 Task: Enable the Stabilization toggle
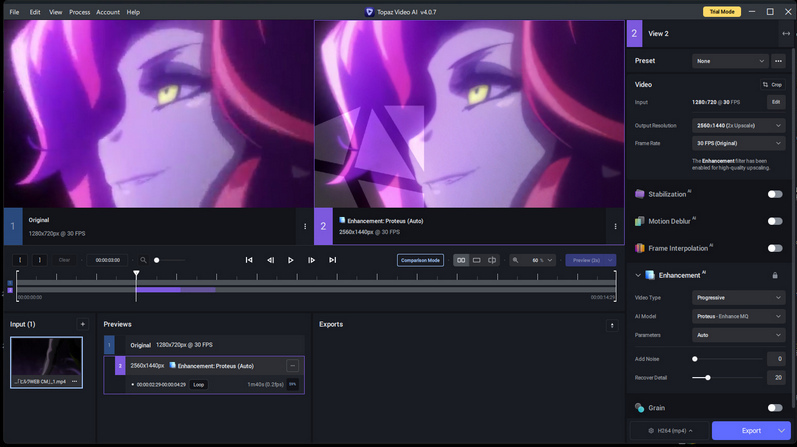coord(775,194)
